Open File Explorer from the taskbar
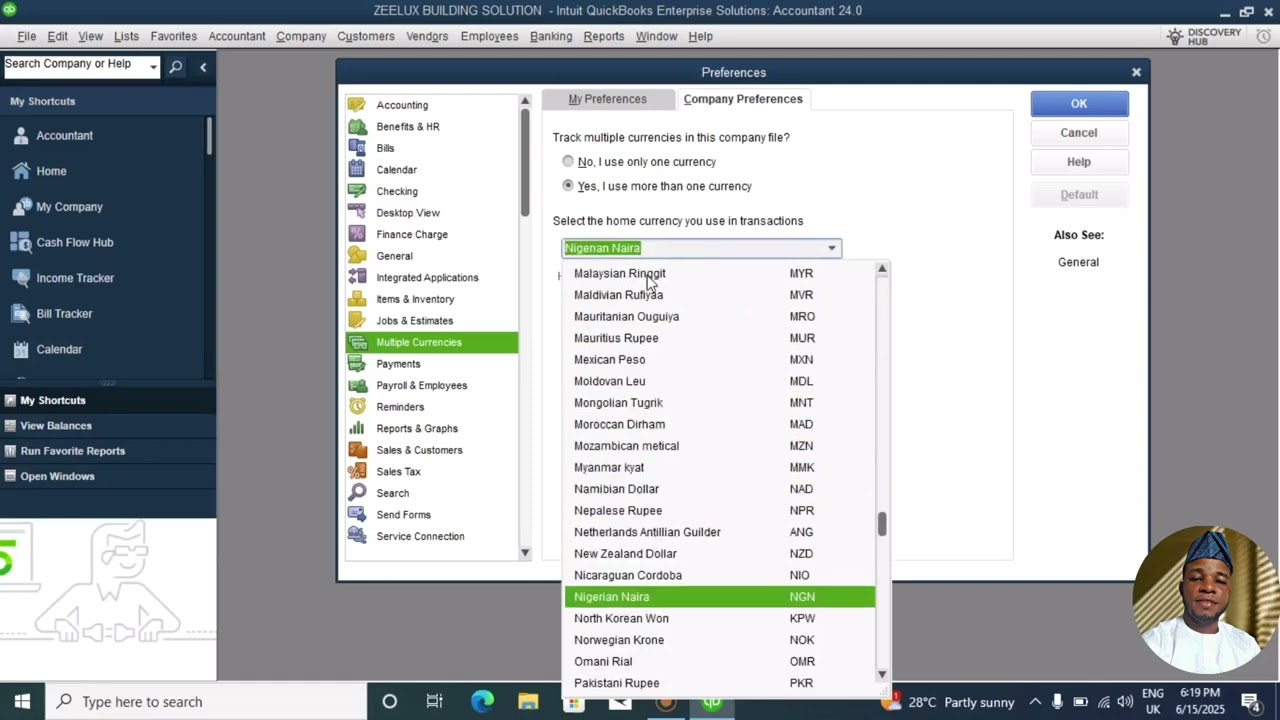 tap(528, 701)
